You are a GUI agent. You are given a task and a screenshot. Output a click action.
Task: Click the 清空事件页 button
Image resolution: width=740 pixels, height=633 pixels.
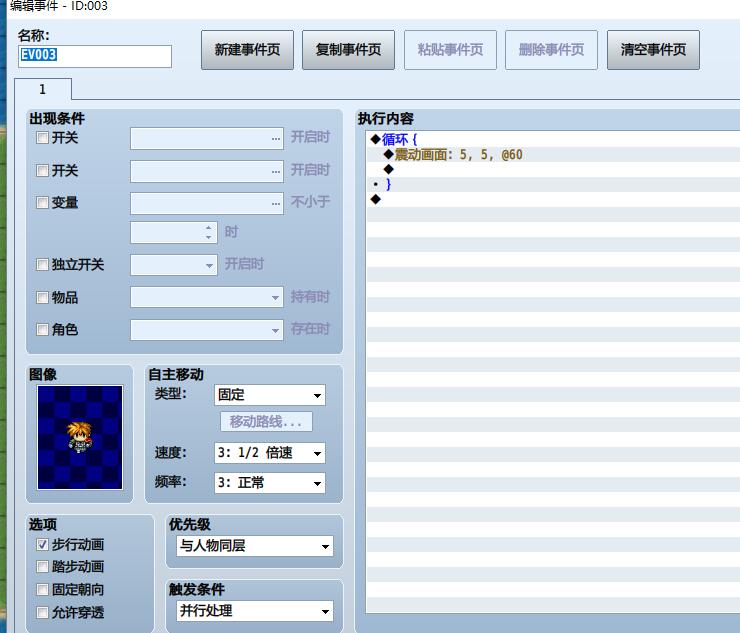click(653, 50)
